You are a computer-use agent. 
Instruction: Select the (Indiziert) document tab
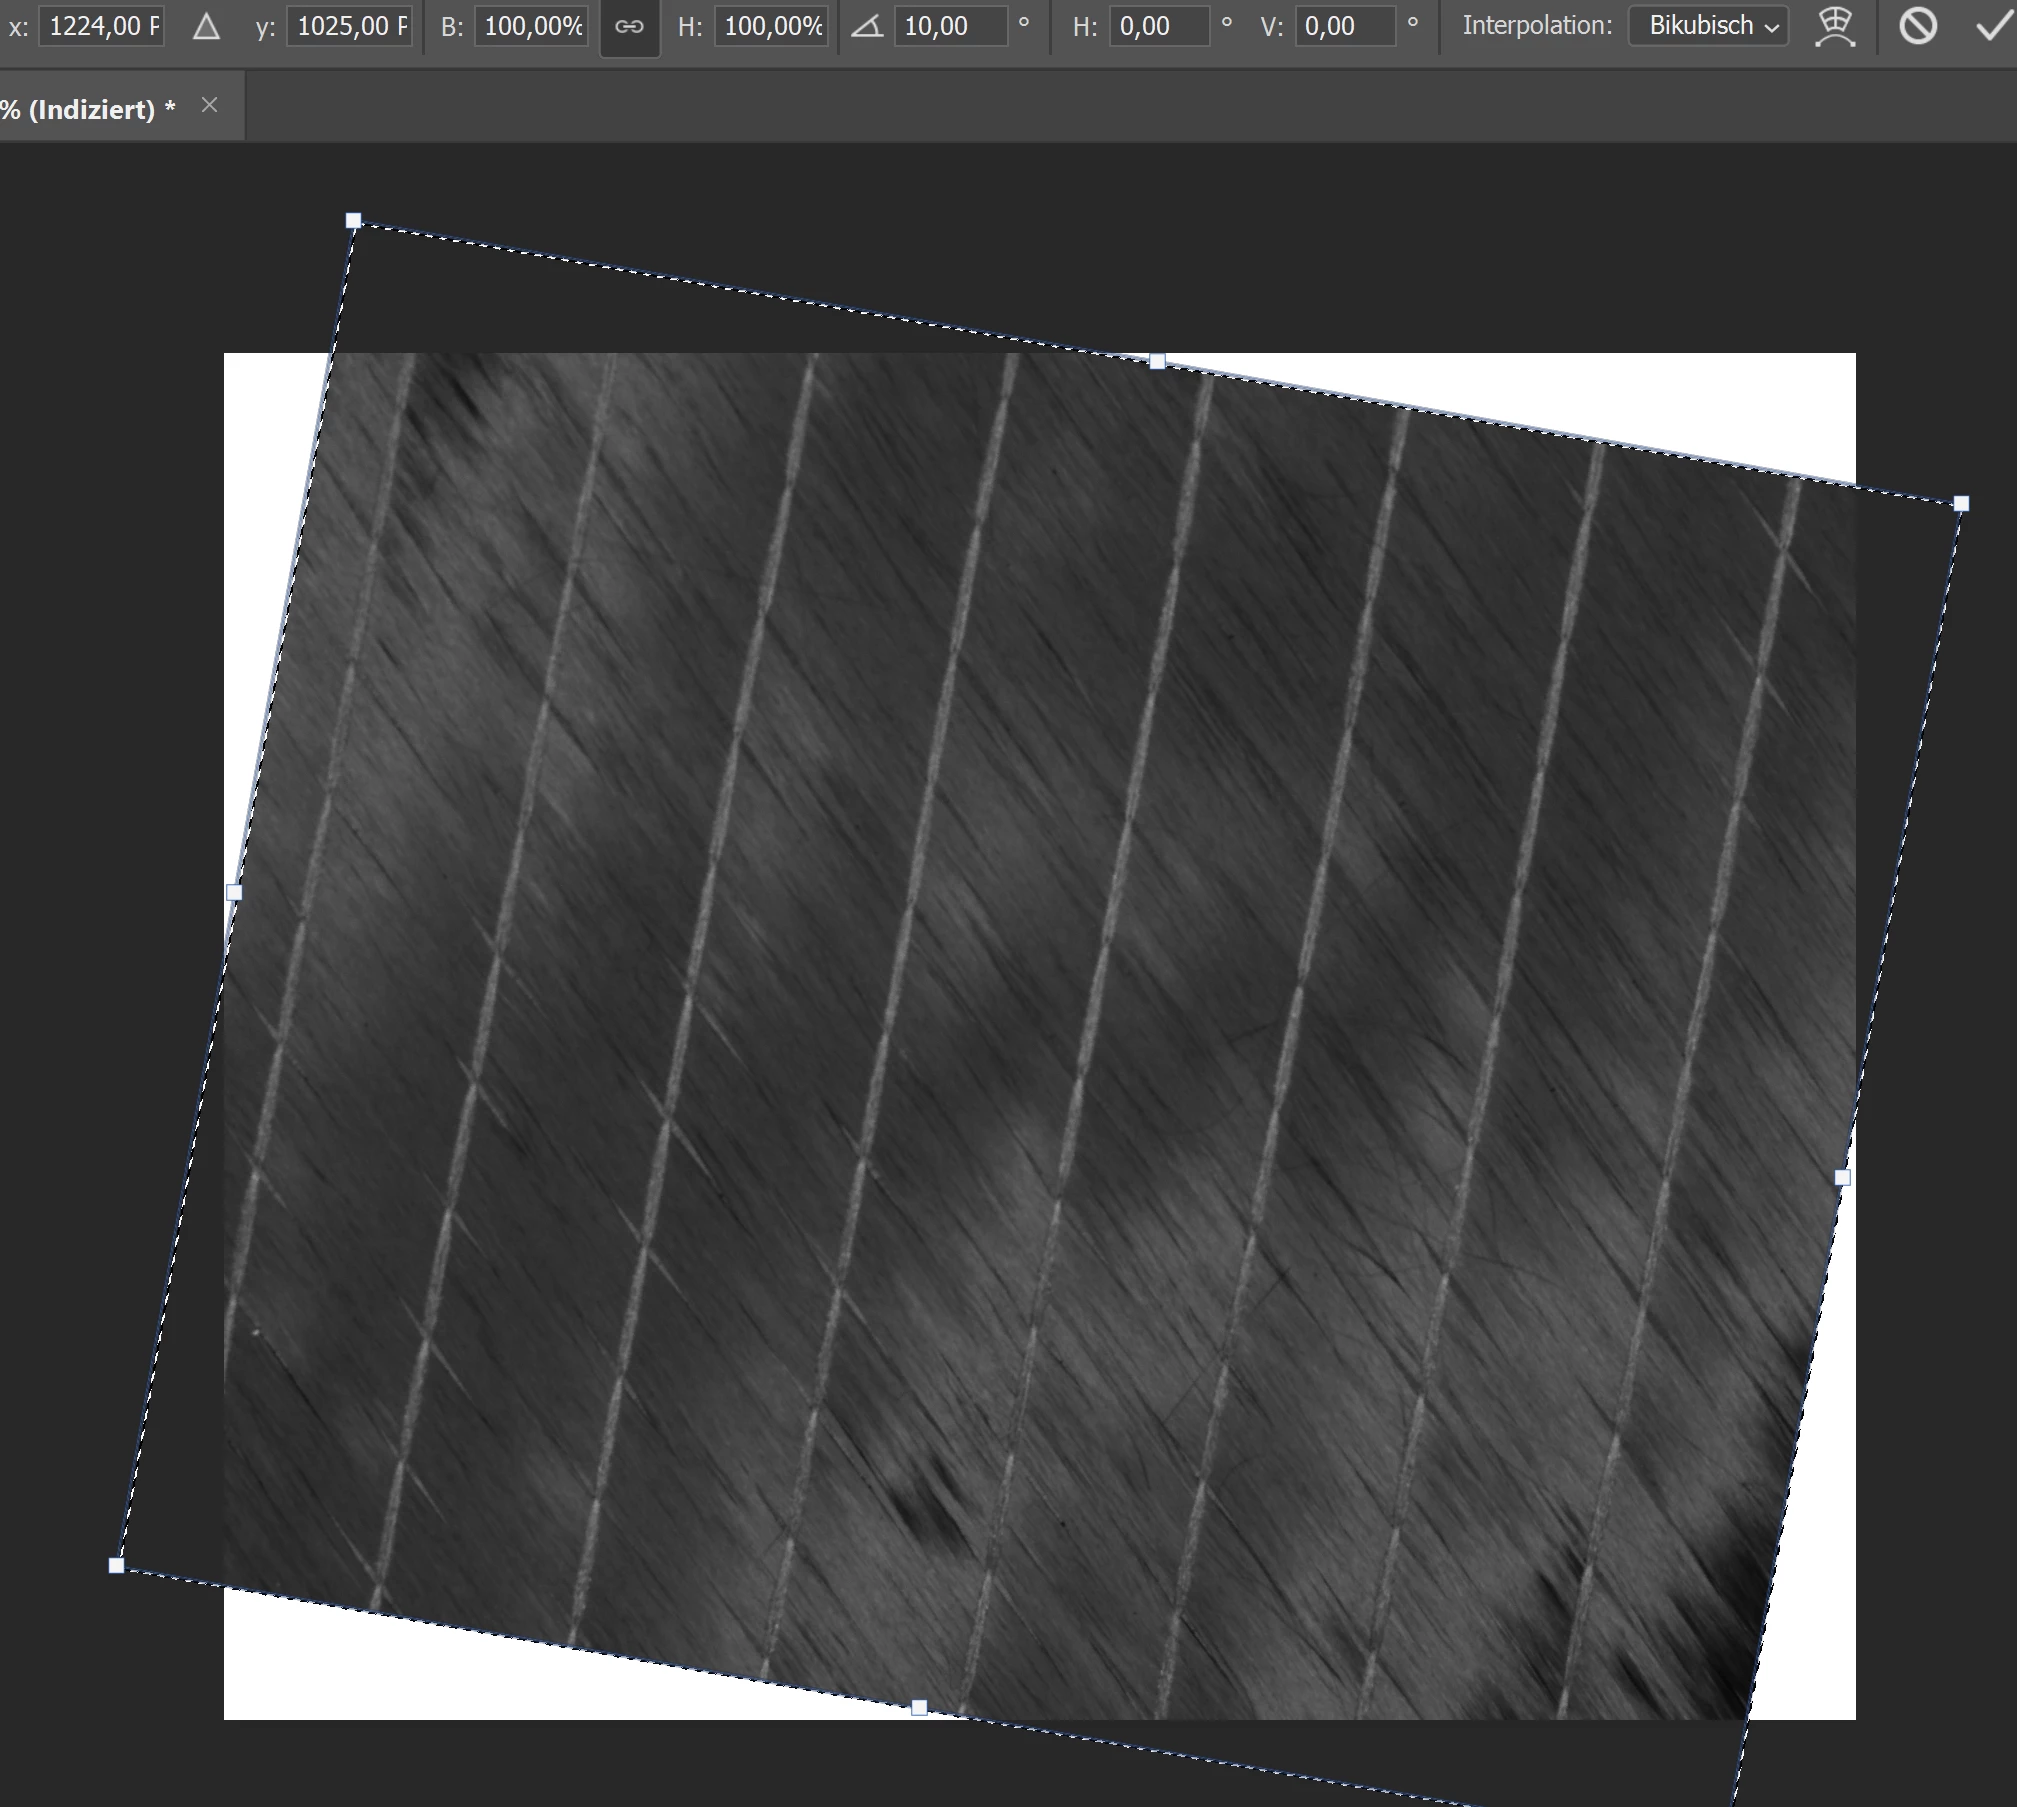point(90,109)
